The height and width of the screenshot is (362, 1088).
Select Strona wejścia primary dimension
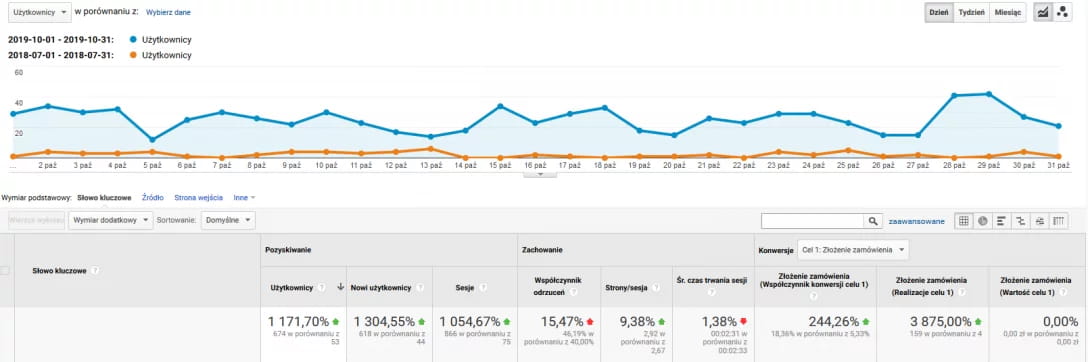point(198,198)
